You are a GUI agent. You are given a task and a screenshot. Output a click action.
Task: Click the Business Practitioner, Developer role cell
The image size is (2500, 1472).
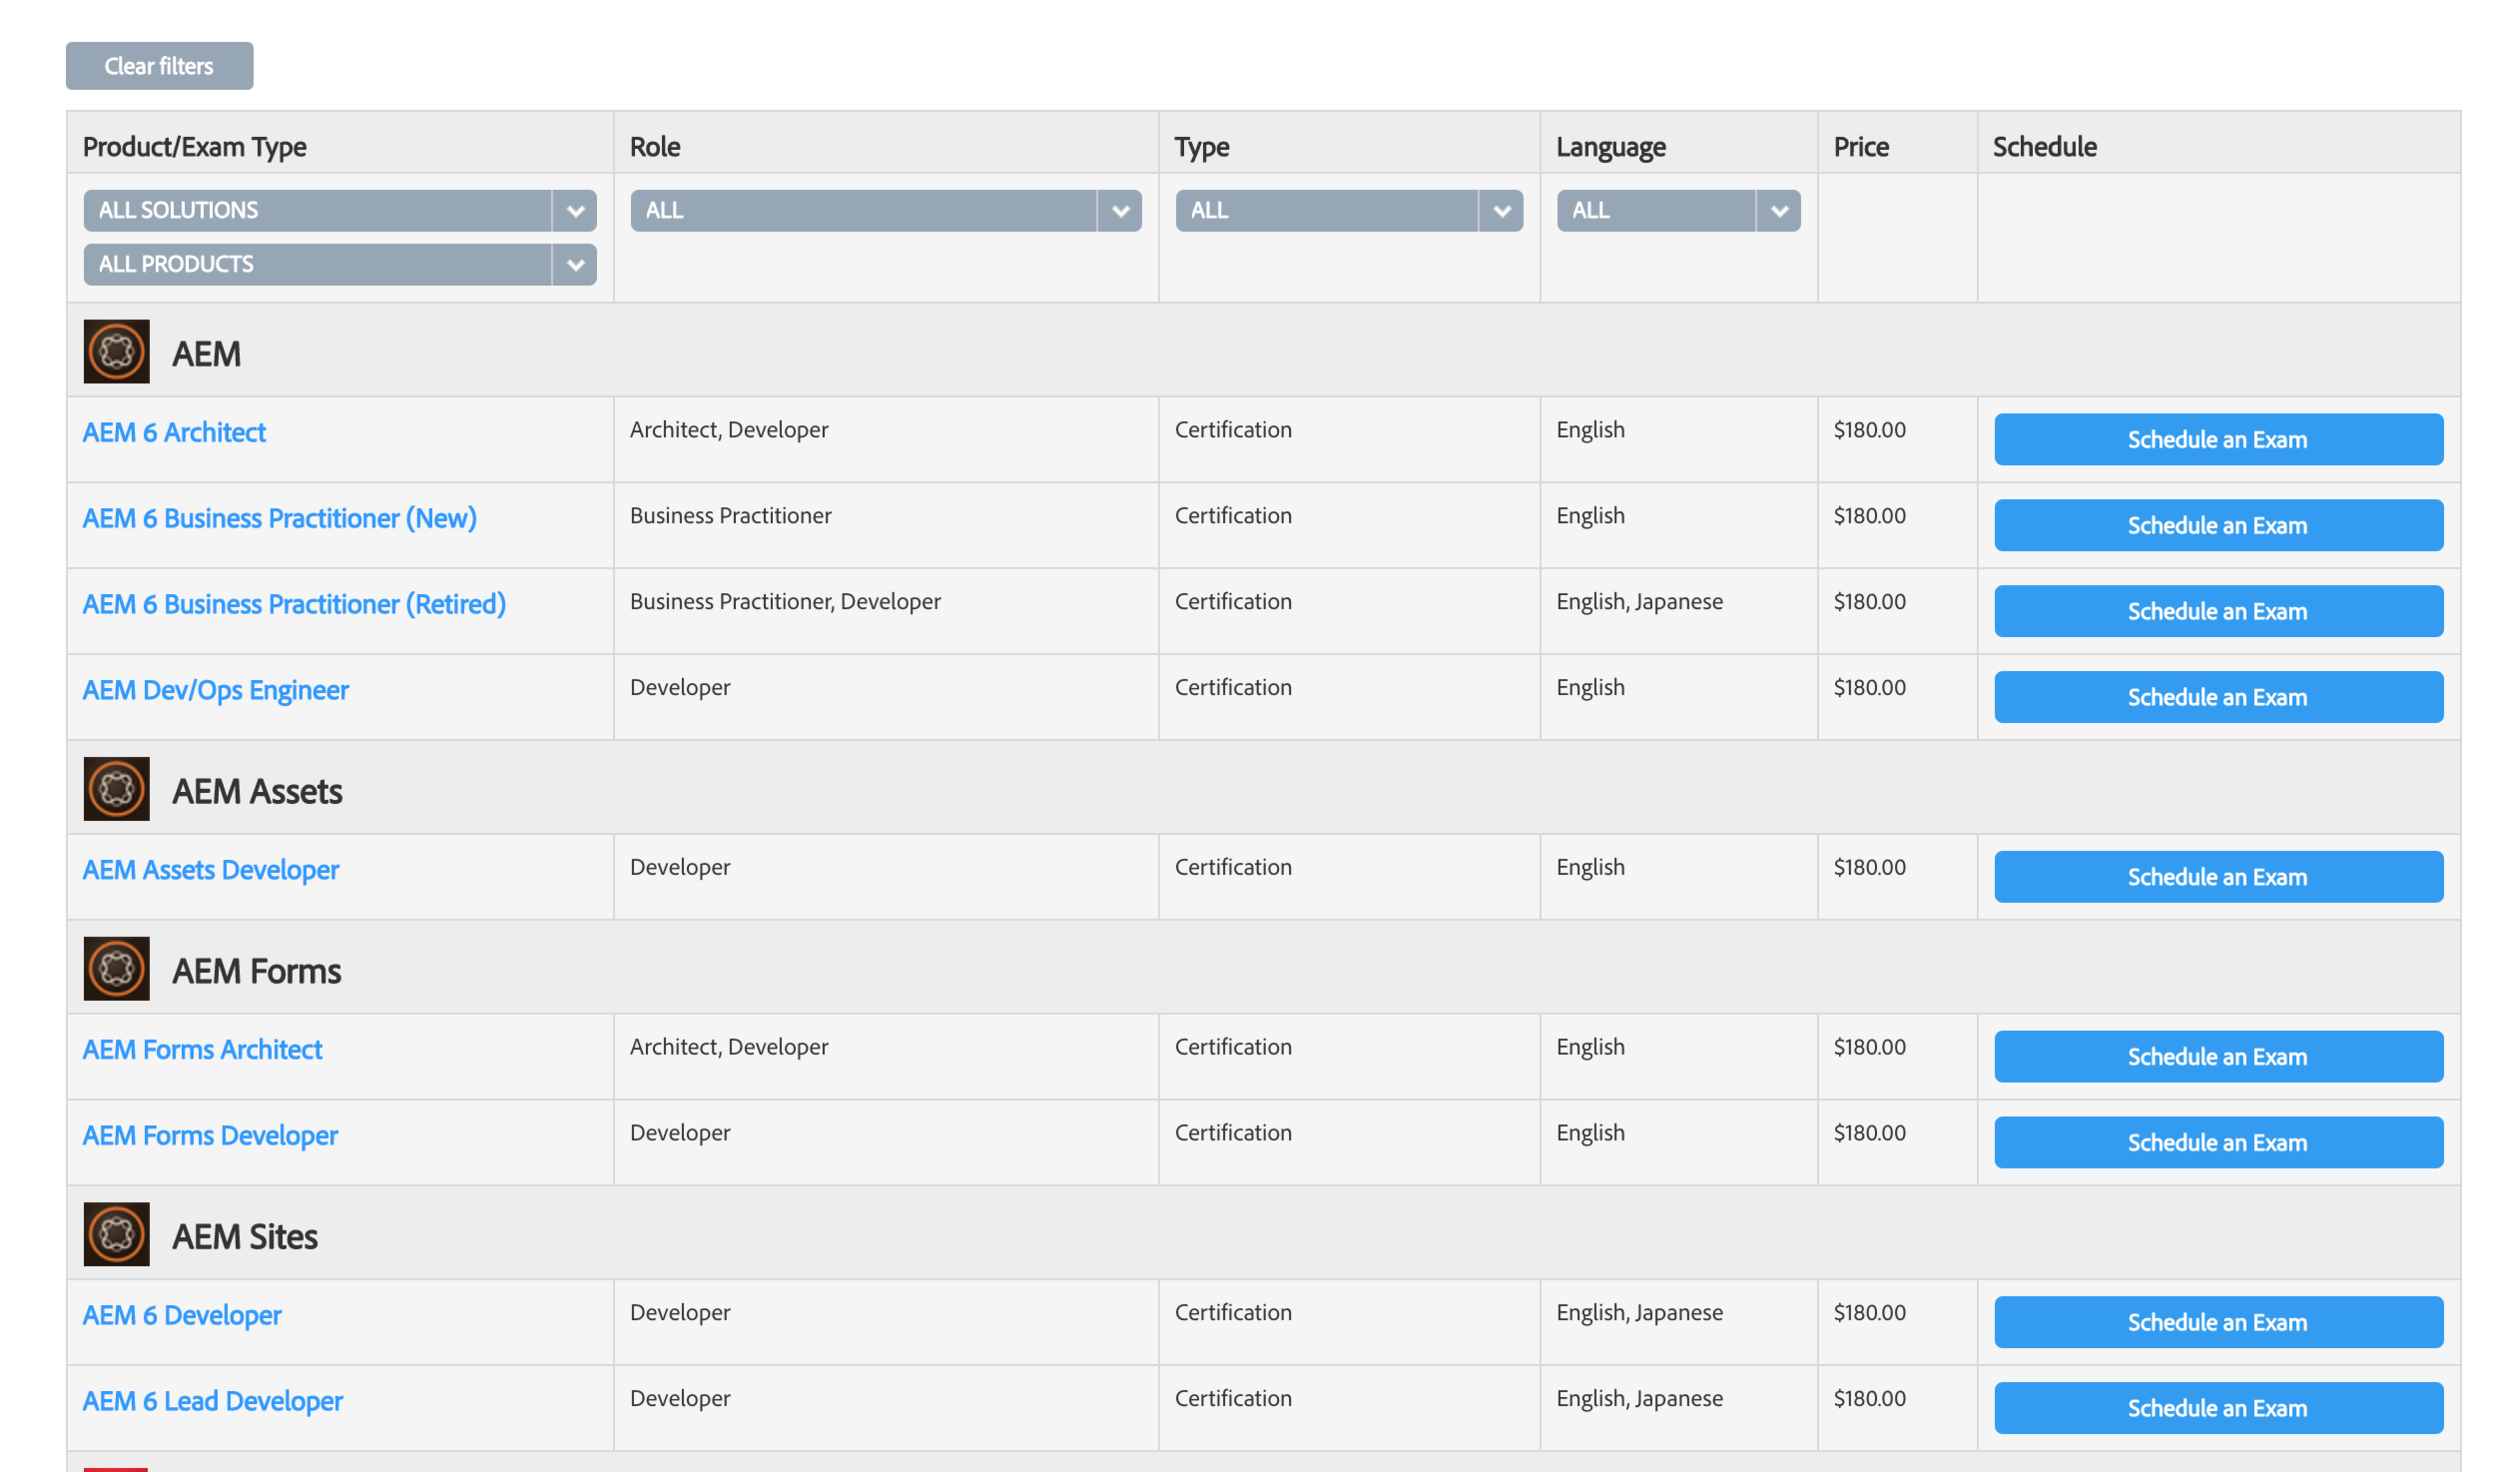[785, 602]
